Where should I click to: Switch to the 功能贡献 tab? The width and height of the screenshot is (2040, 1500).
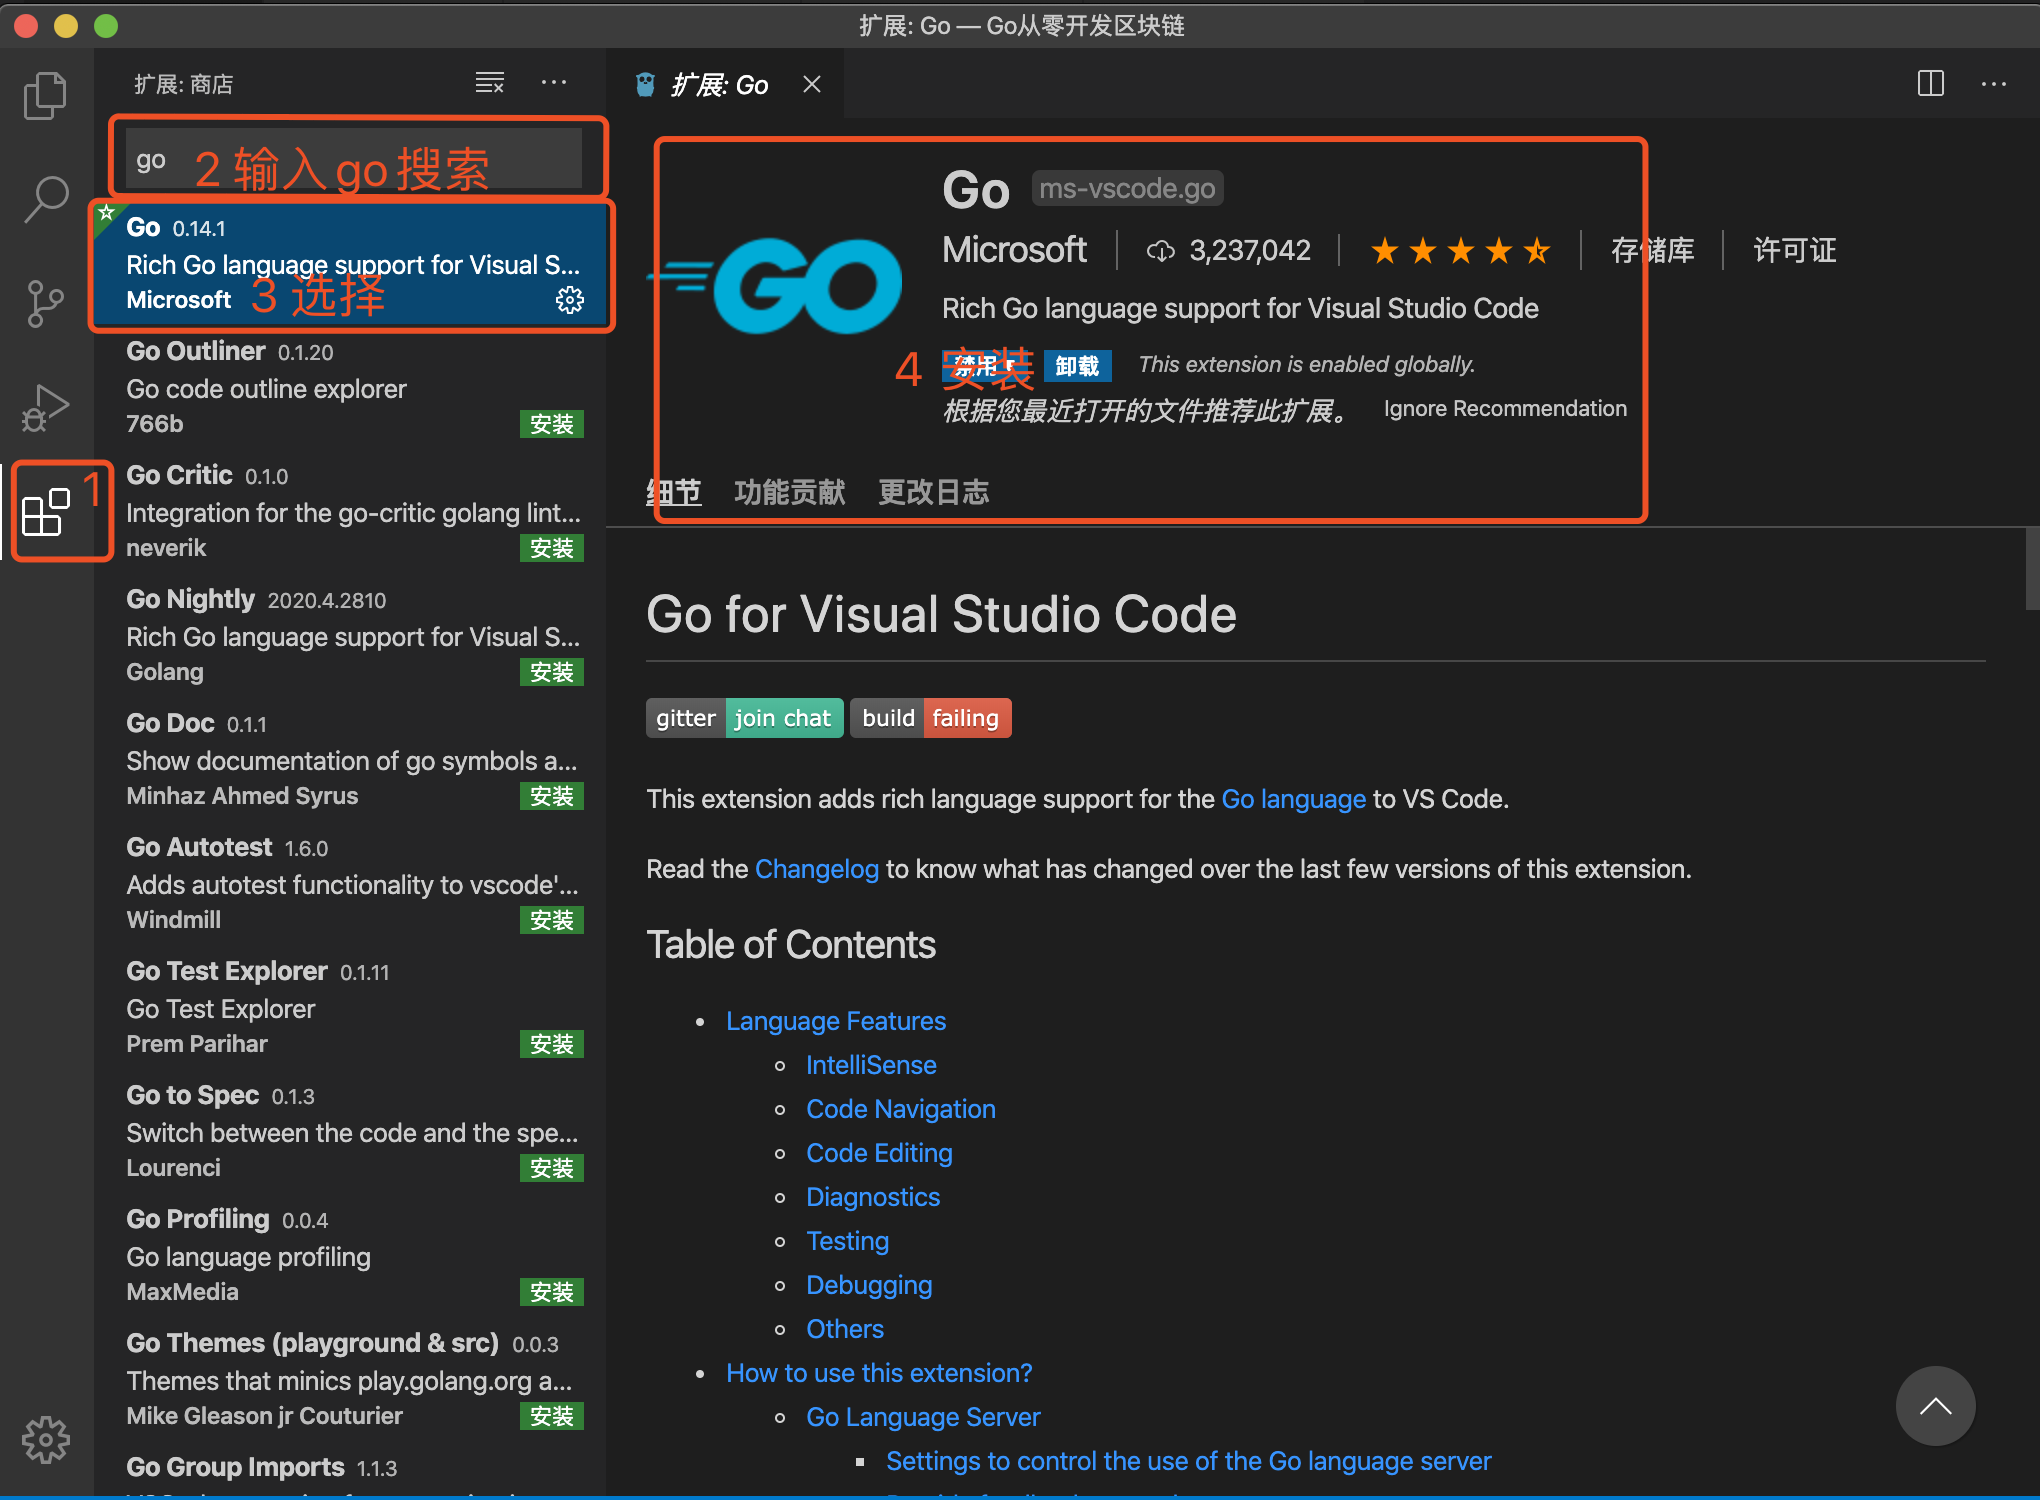click(790, 492)
